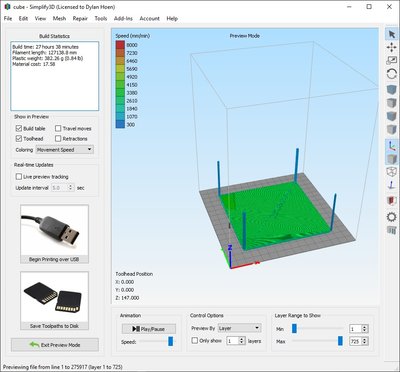The width and height of the screenshot is (400, 372).
Task: Click the Simplify3D app icon in title bar
Action: point(7,6)
